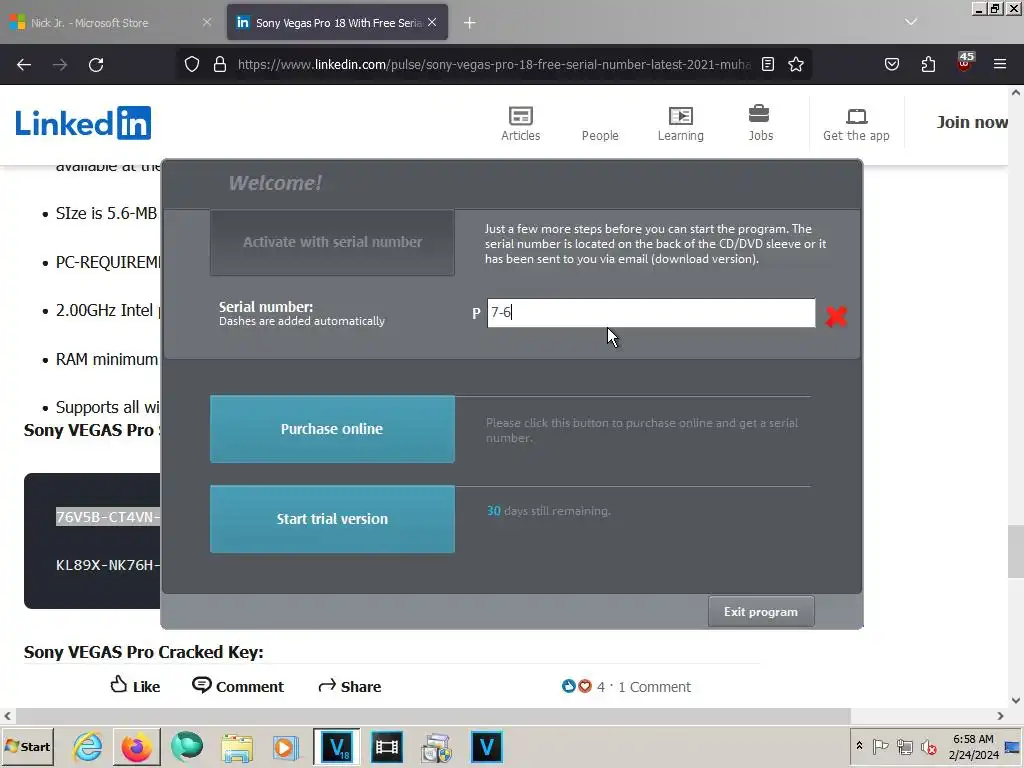Click Purchase online button
Viewport: 1024px width, 768px height.
tap(332, 429)
